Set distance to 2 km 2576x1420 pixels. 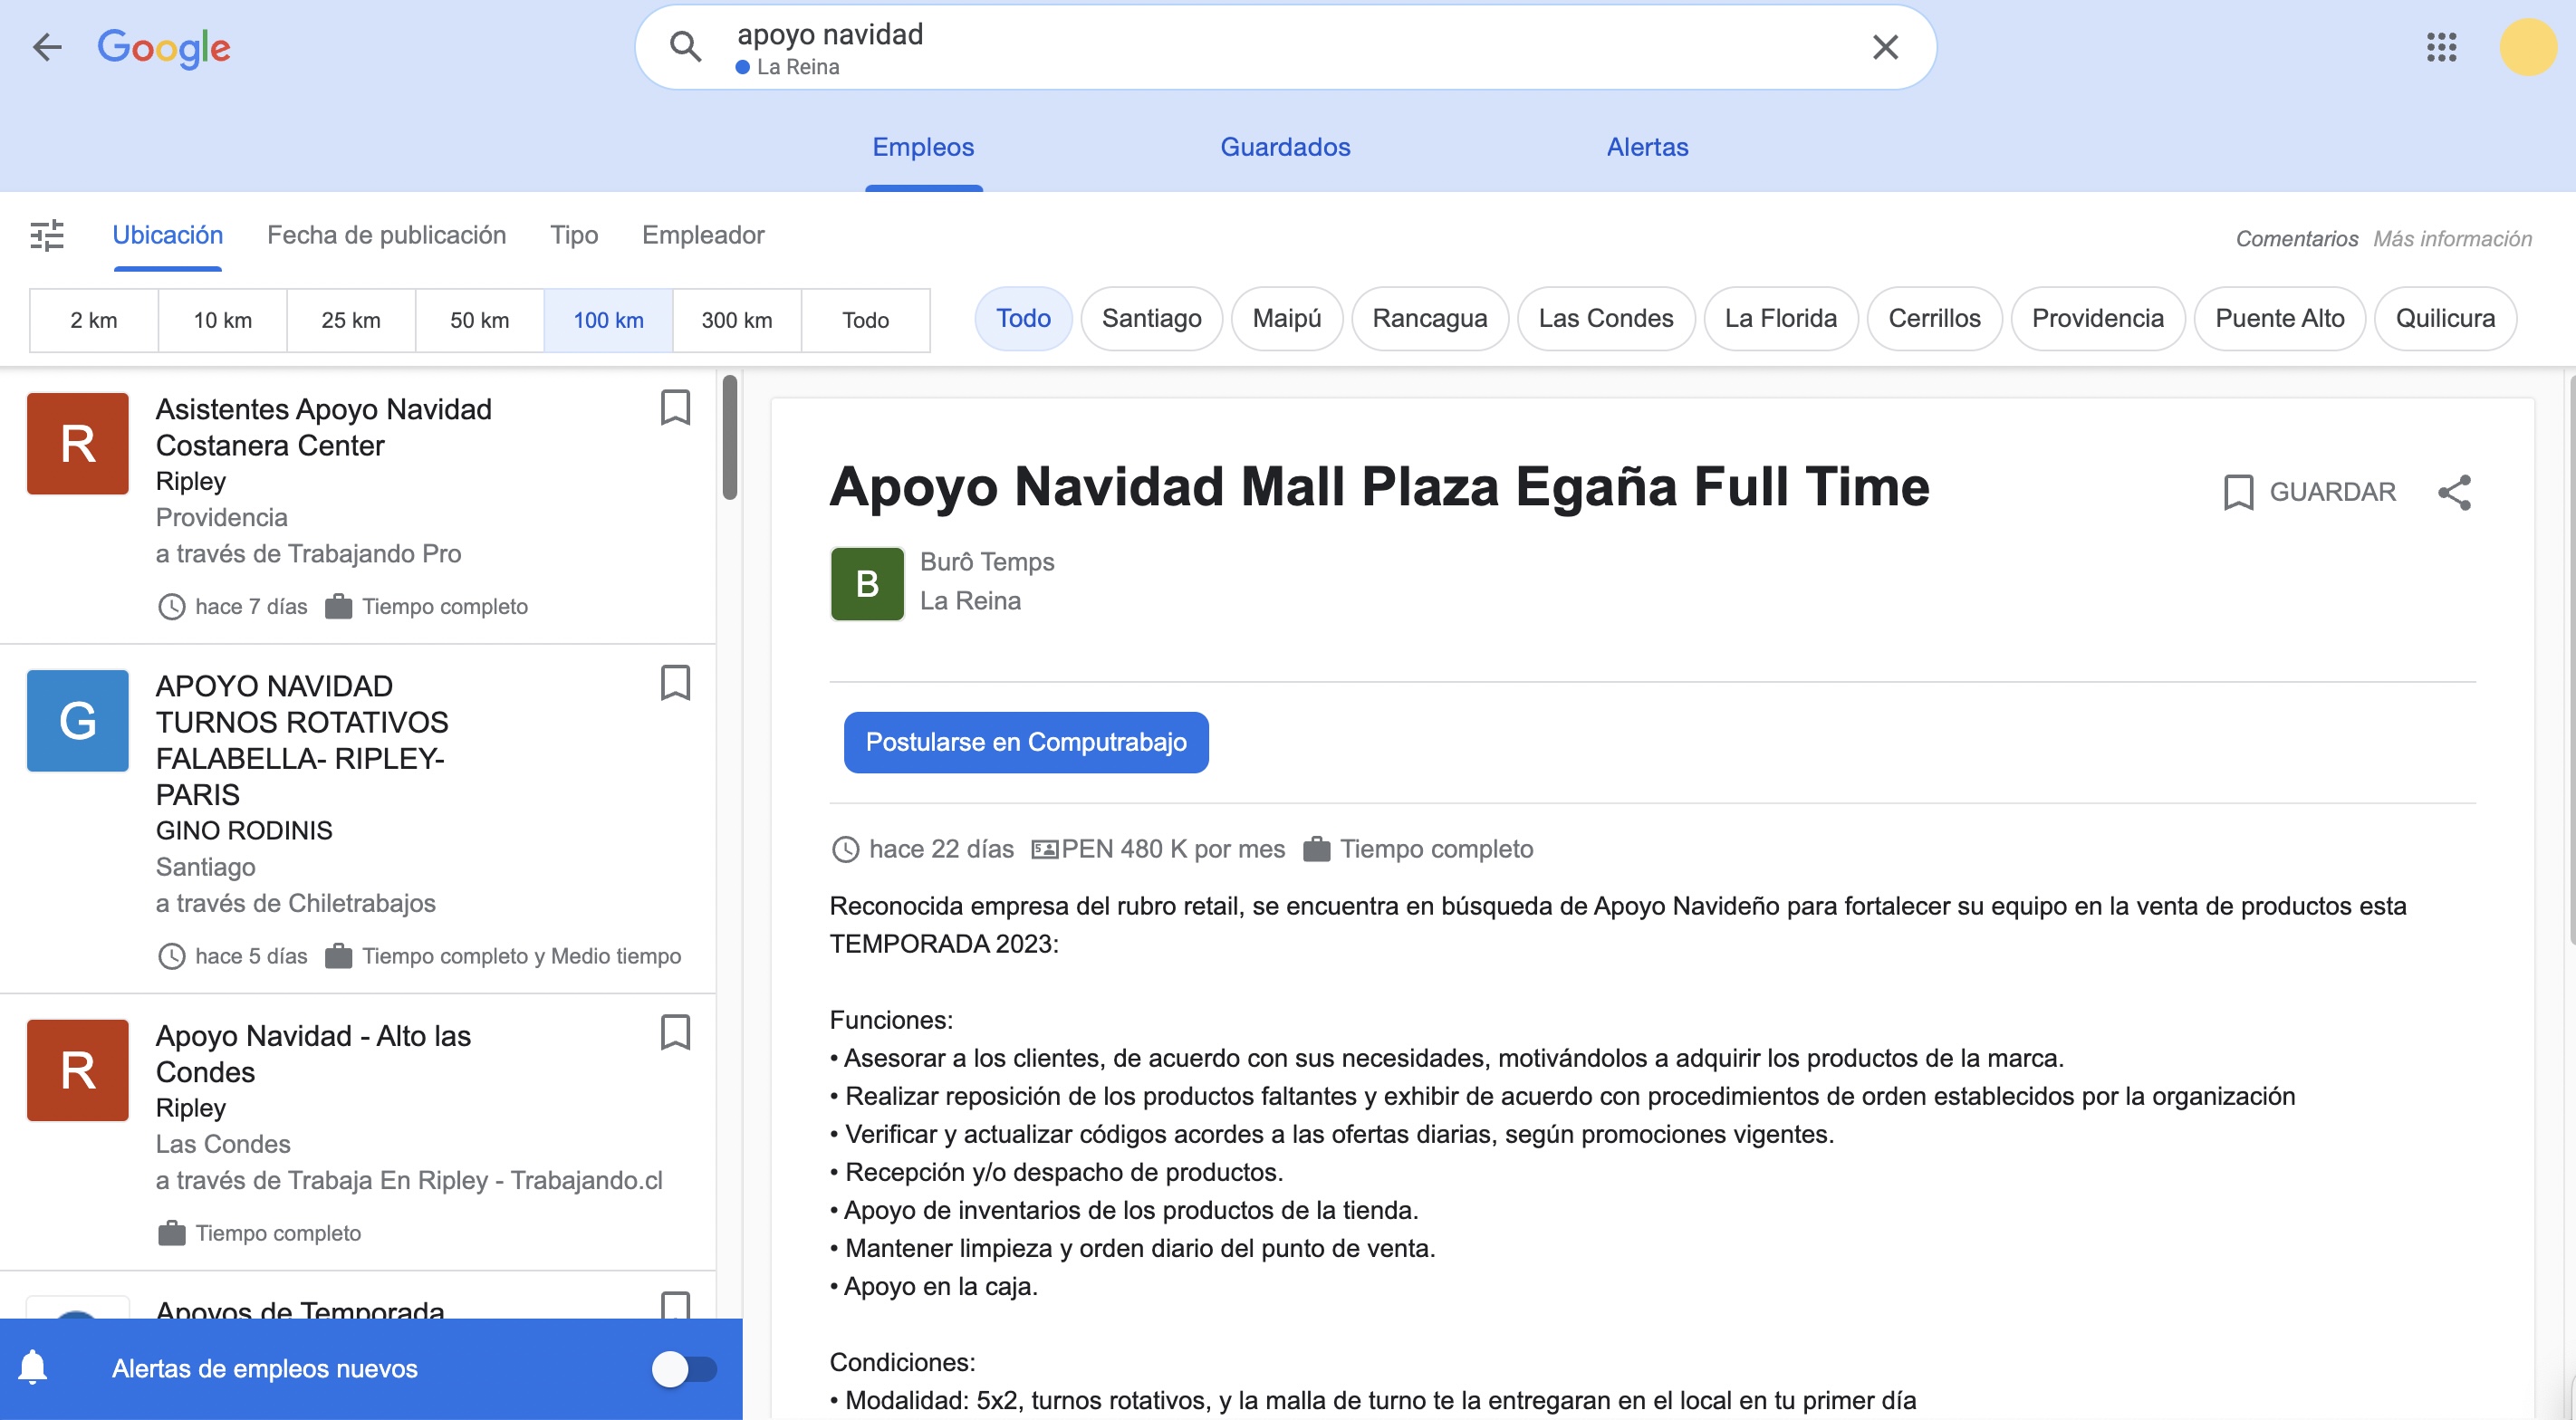(94, 320)
